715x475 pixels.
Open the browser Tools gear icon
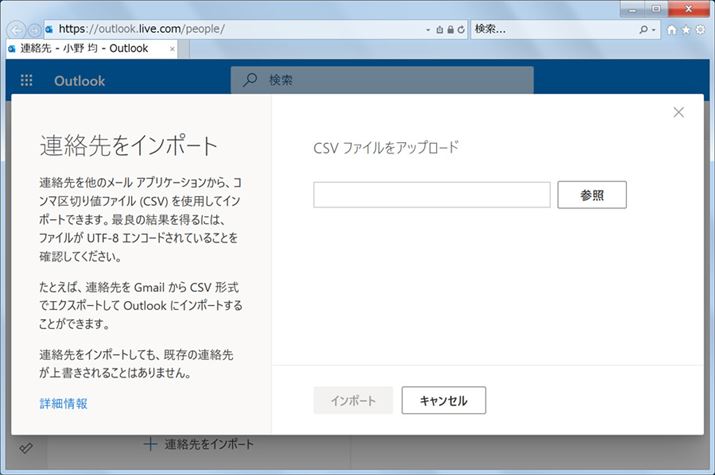[x=700, y=30]
